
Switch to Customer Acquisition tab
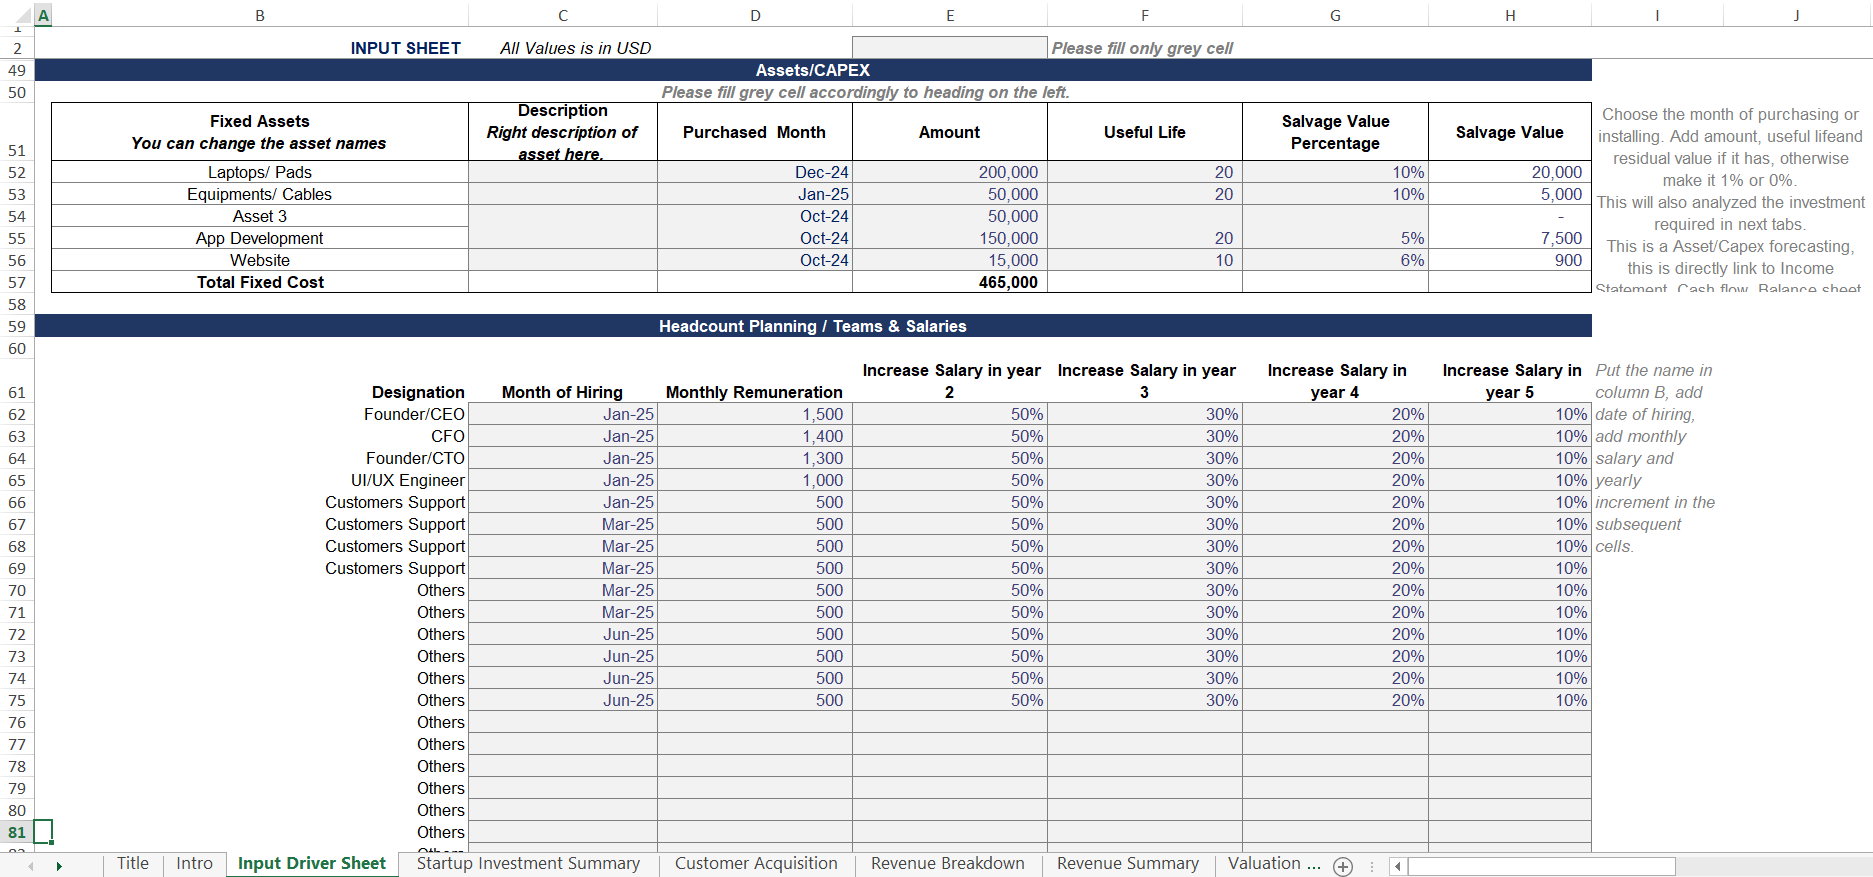tap(756, 864)
